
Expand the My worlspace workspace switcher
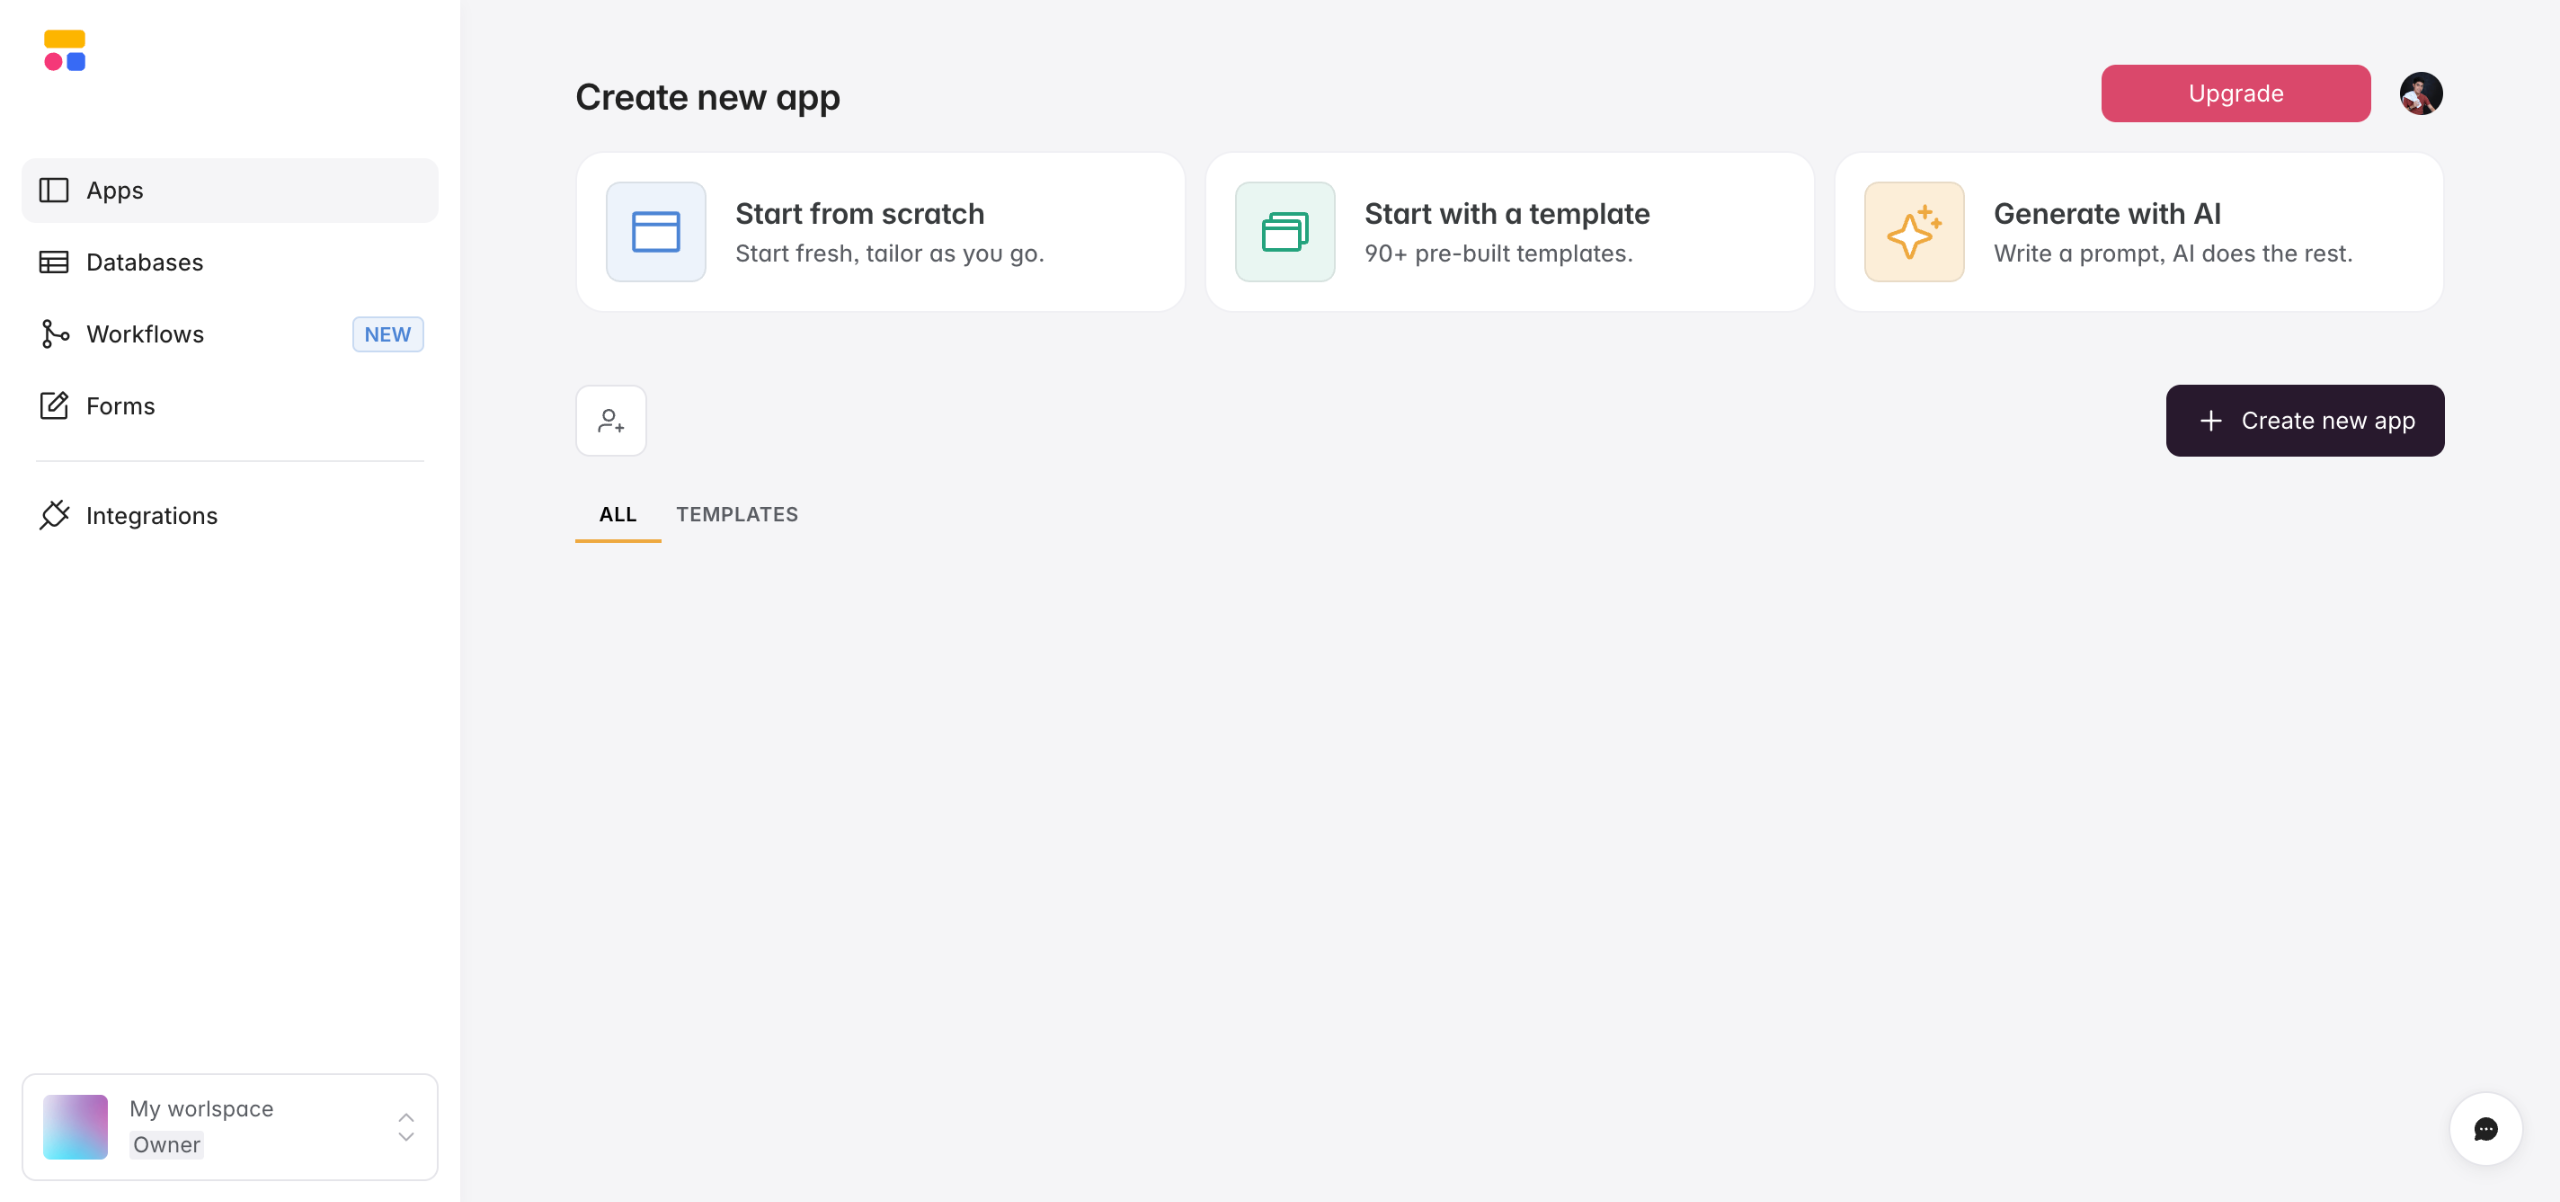pyautogui.click(x=406, y=1127)
